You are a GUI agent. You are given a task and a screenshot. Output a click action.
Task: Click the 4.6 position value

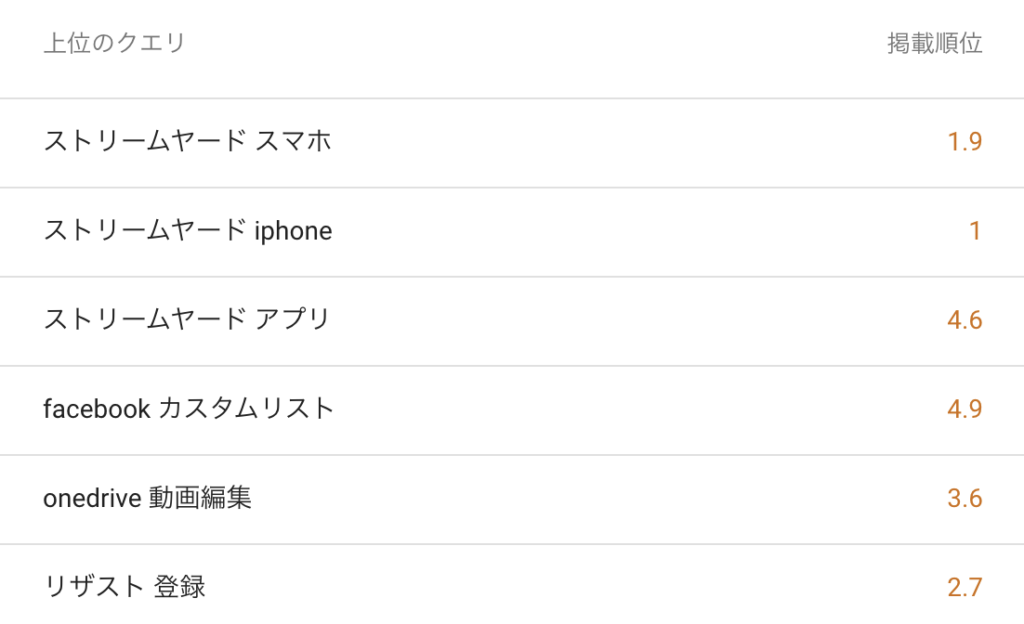(x=965, y=320)
